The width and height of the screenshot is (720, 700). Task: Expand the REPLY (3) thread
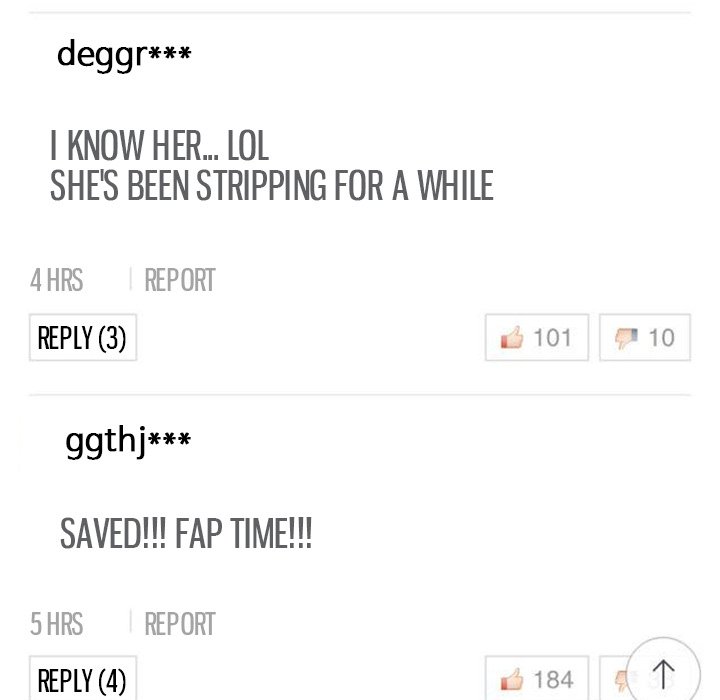point(83,338)
